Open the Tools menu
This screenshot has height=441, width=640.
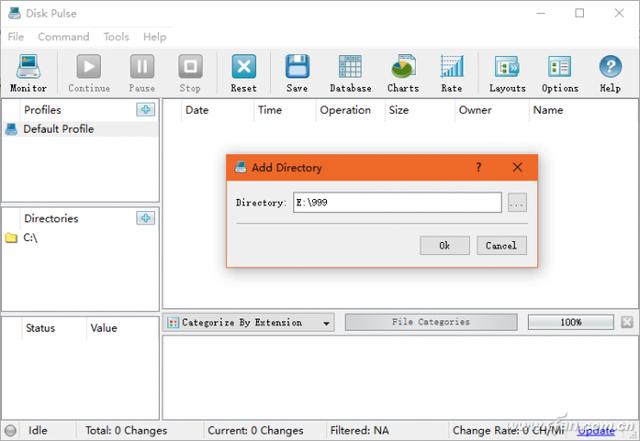116,37
